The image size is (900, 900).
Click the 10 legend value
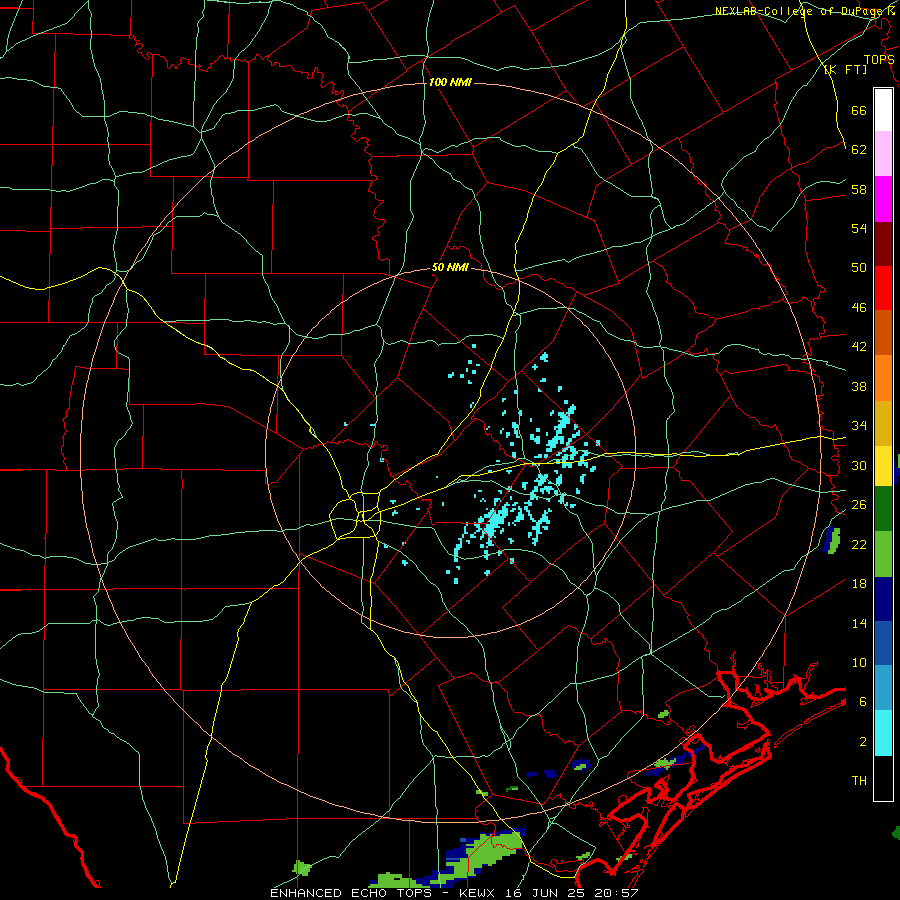859,662
